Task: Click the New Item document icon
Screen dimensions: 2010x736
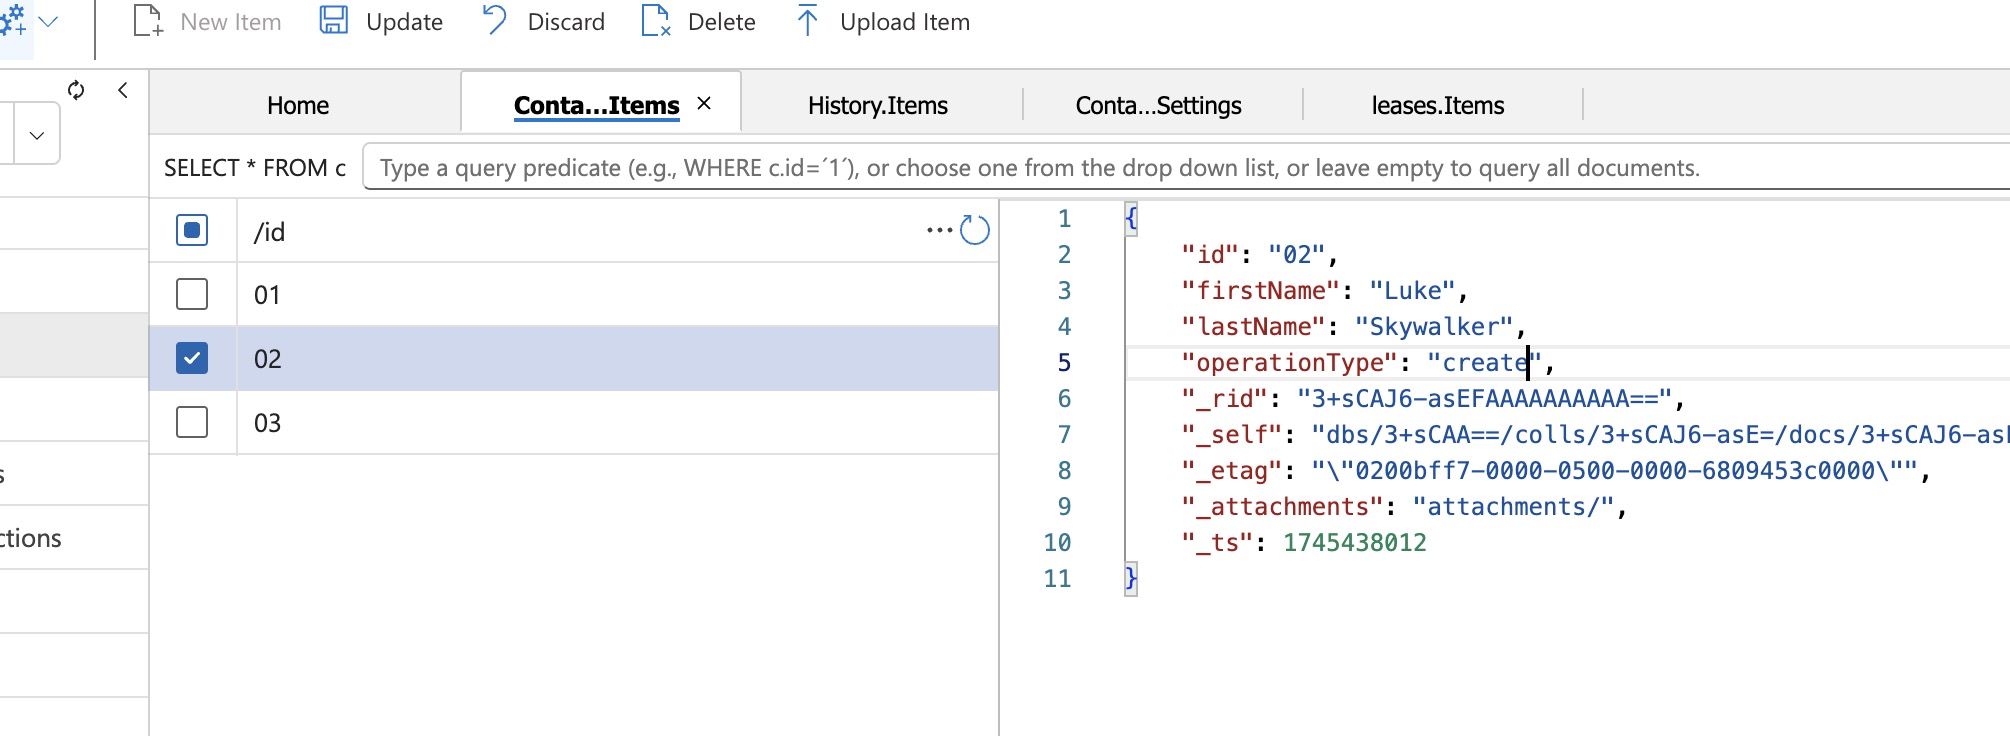Action: pos(147,21)
